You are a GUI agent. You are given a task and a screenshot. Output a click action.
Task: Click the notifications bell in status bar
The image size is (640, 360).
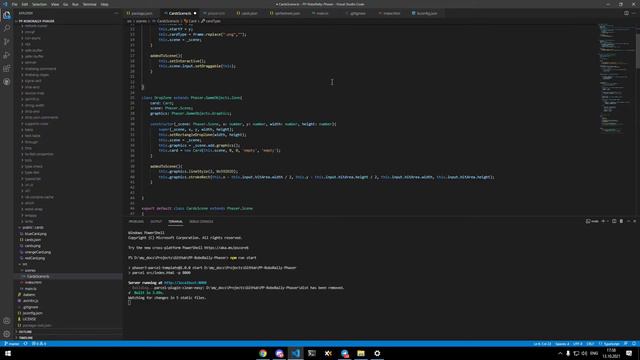[x=634, y=344]
